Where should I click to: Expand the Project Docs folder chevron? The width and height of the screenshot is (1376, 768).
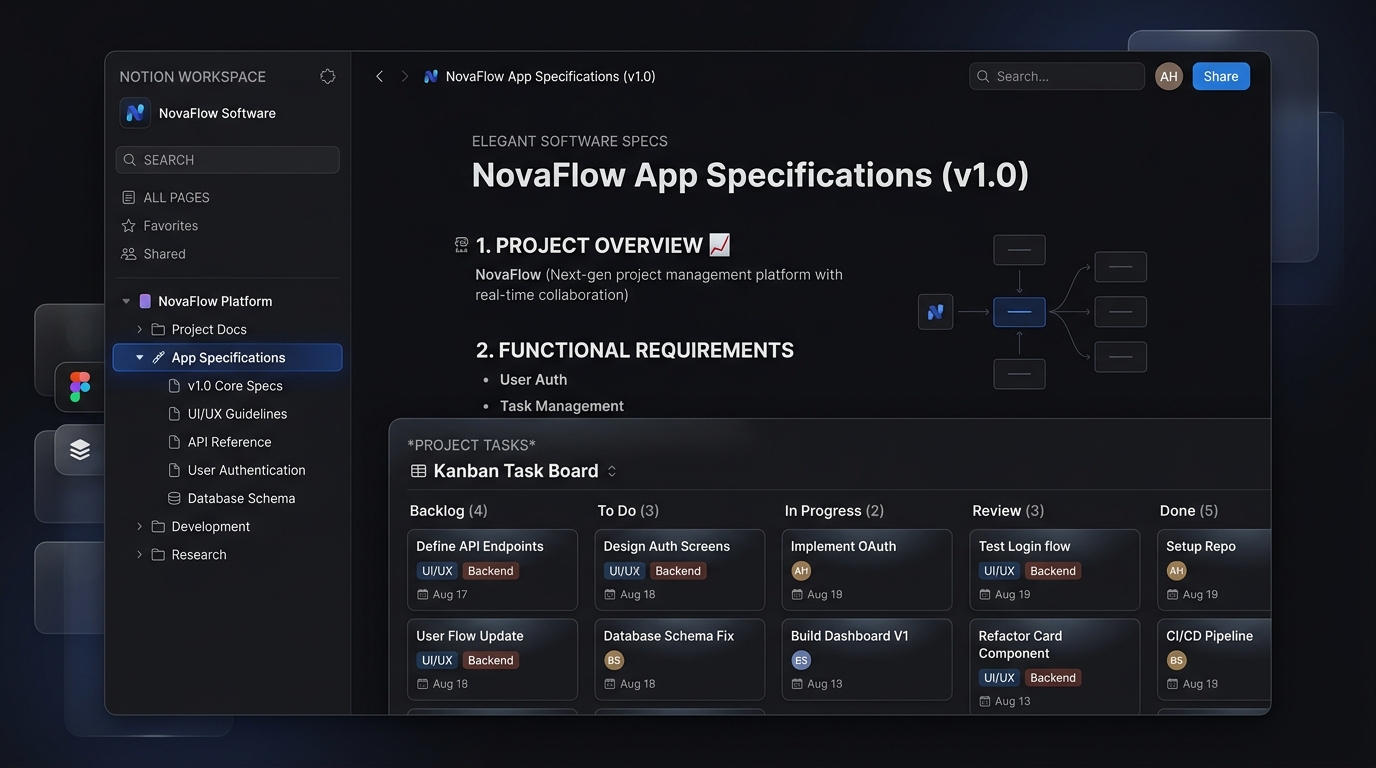pos(139,329)
